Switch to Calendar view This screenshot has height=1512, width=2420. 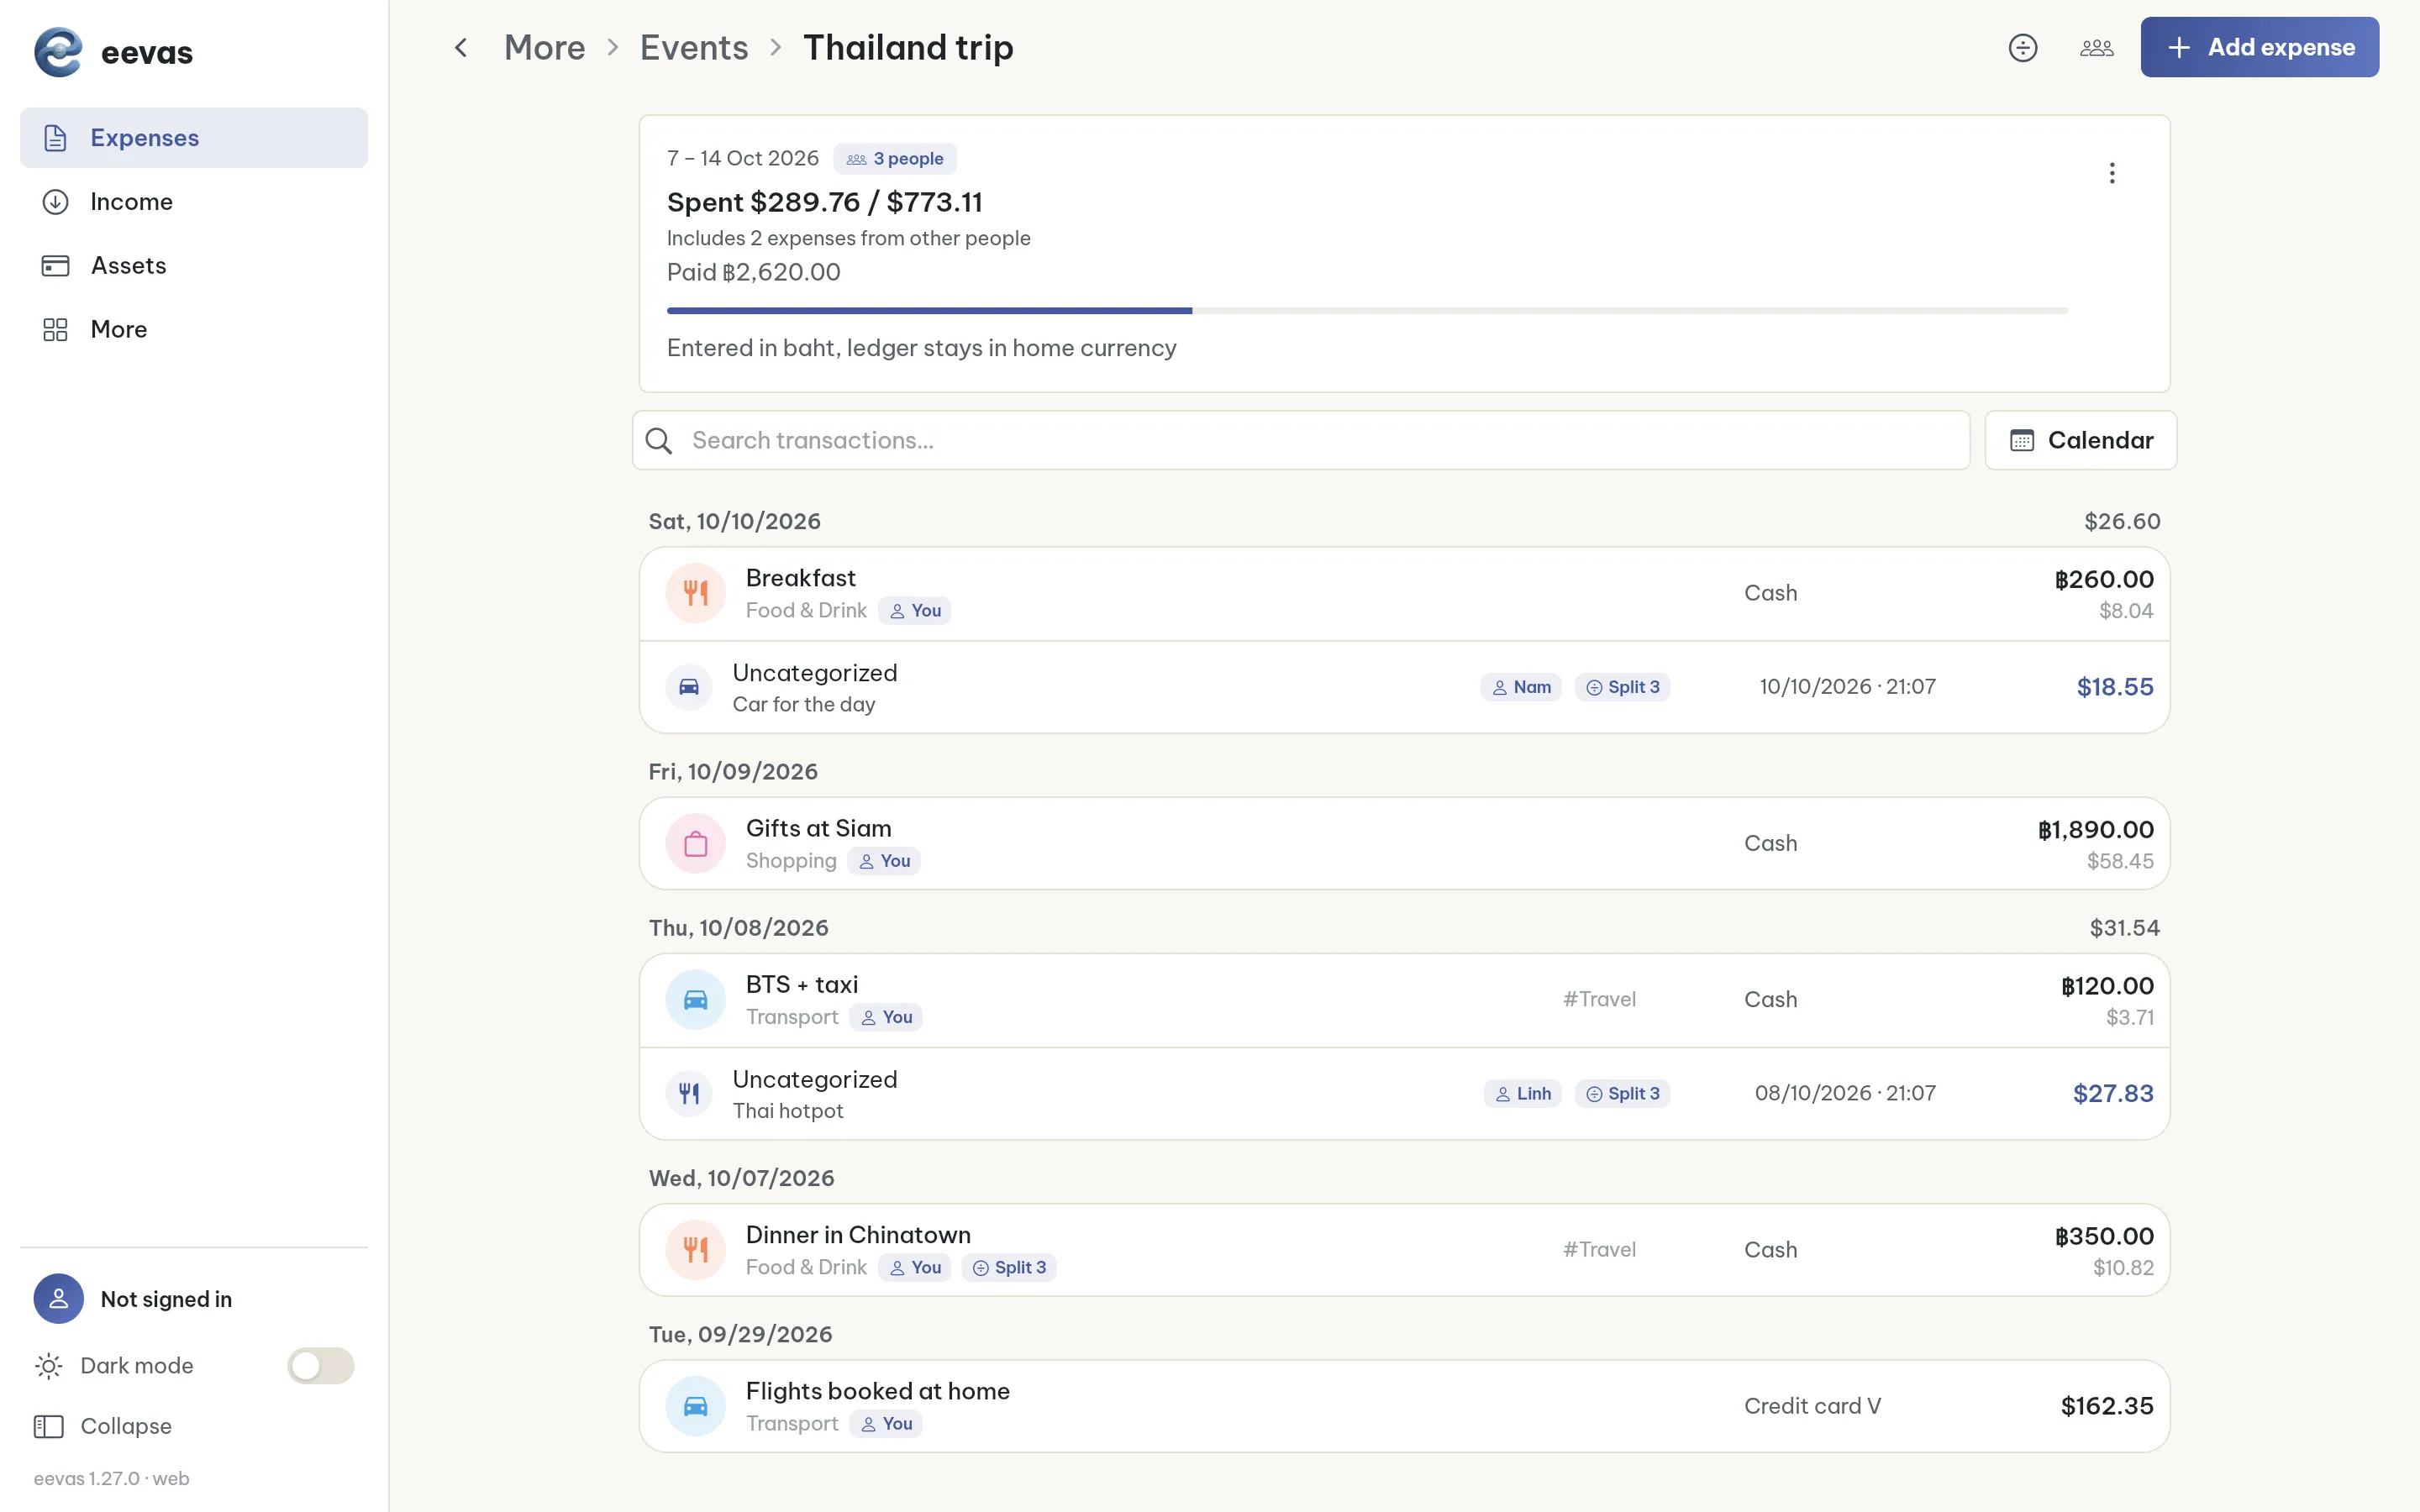pos(2080,440)
